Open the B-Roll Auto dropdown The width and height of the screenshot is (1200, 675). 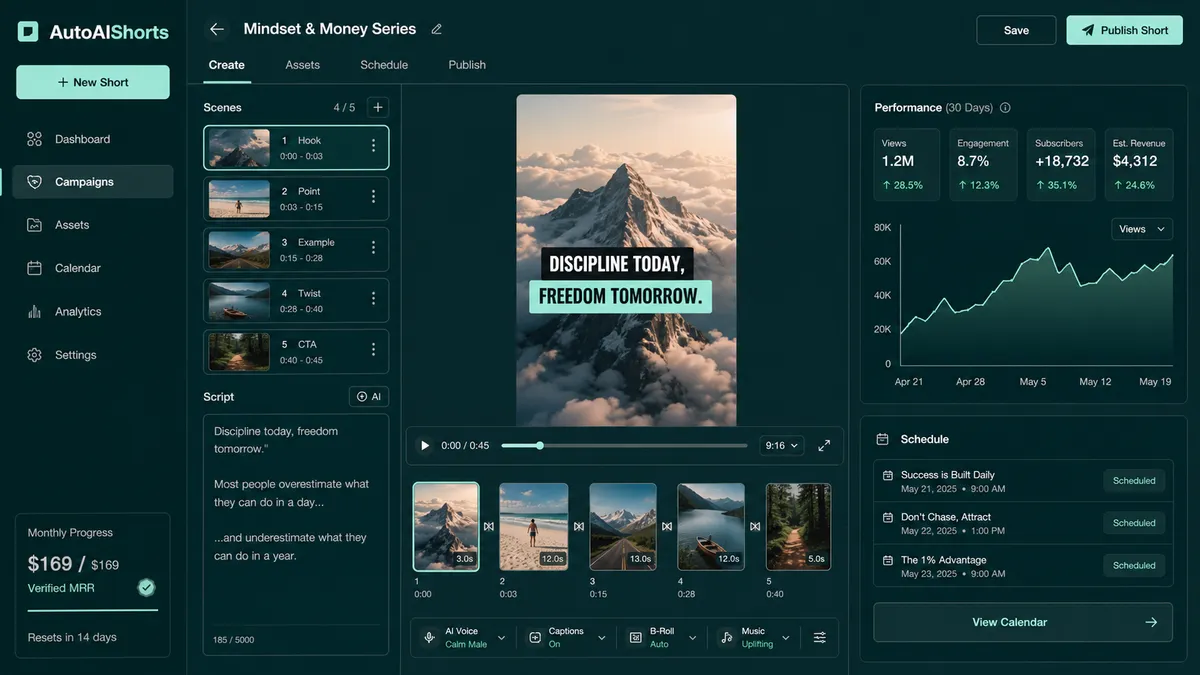pyautogui.click(x=662, y=637)
